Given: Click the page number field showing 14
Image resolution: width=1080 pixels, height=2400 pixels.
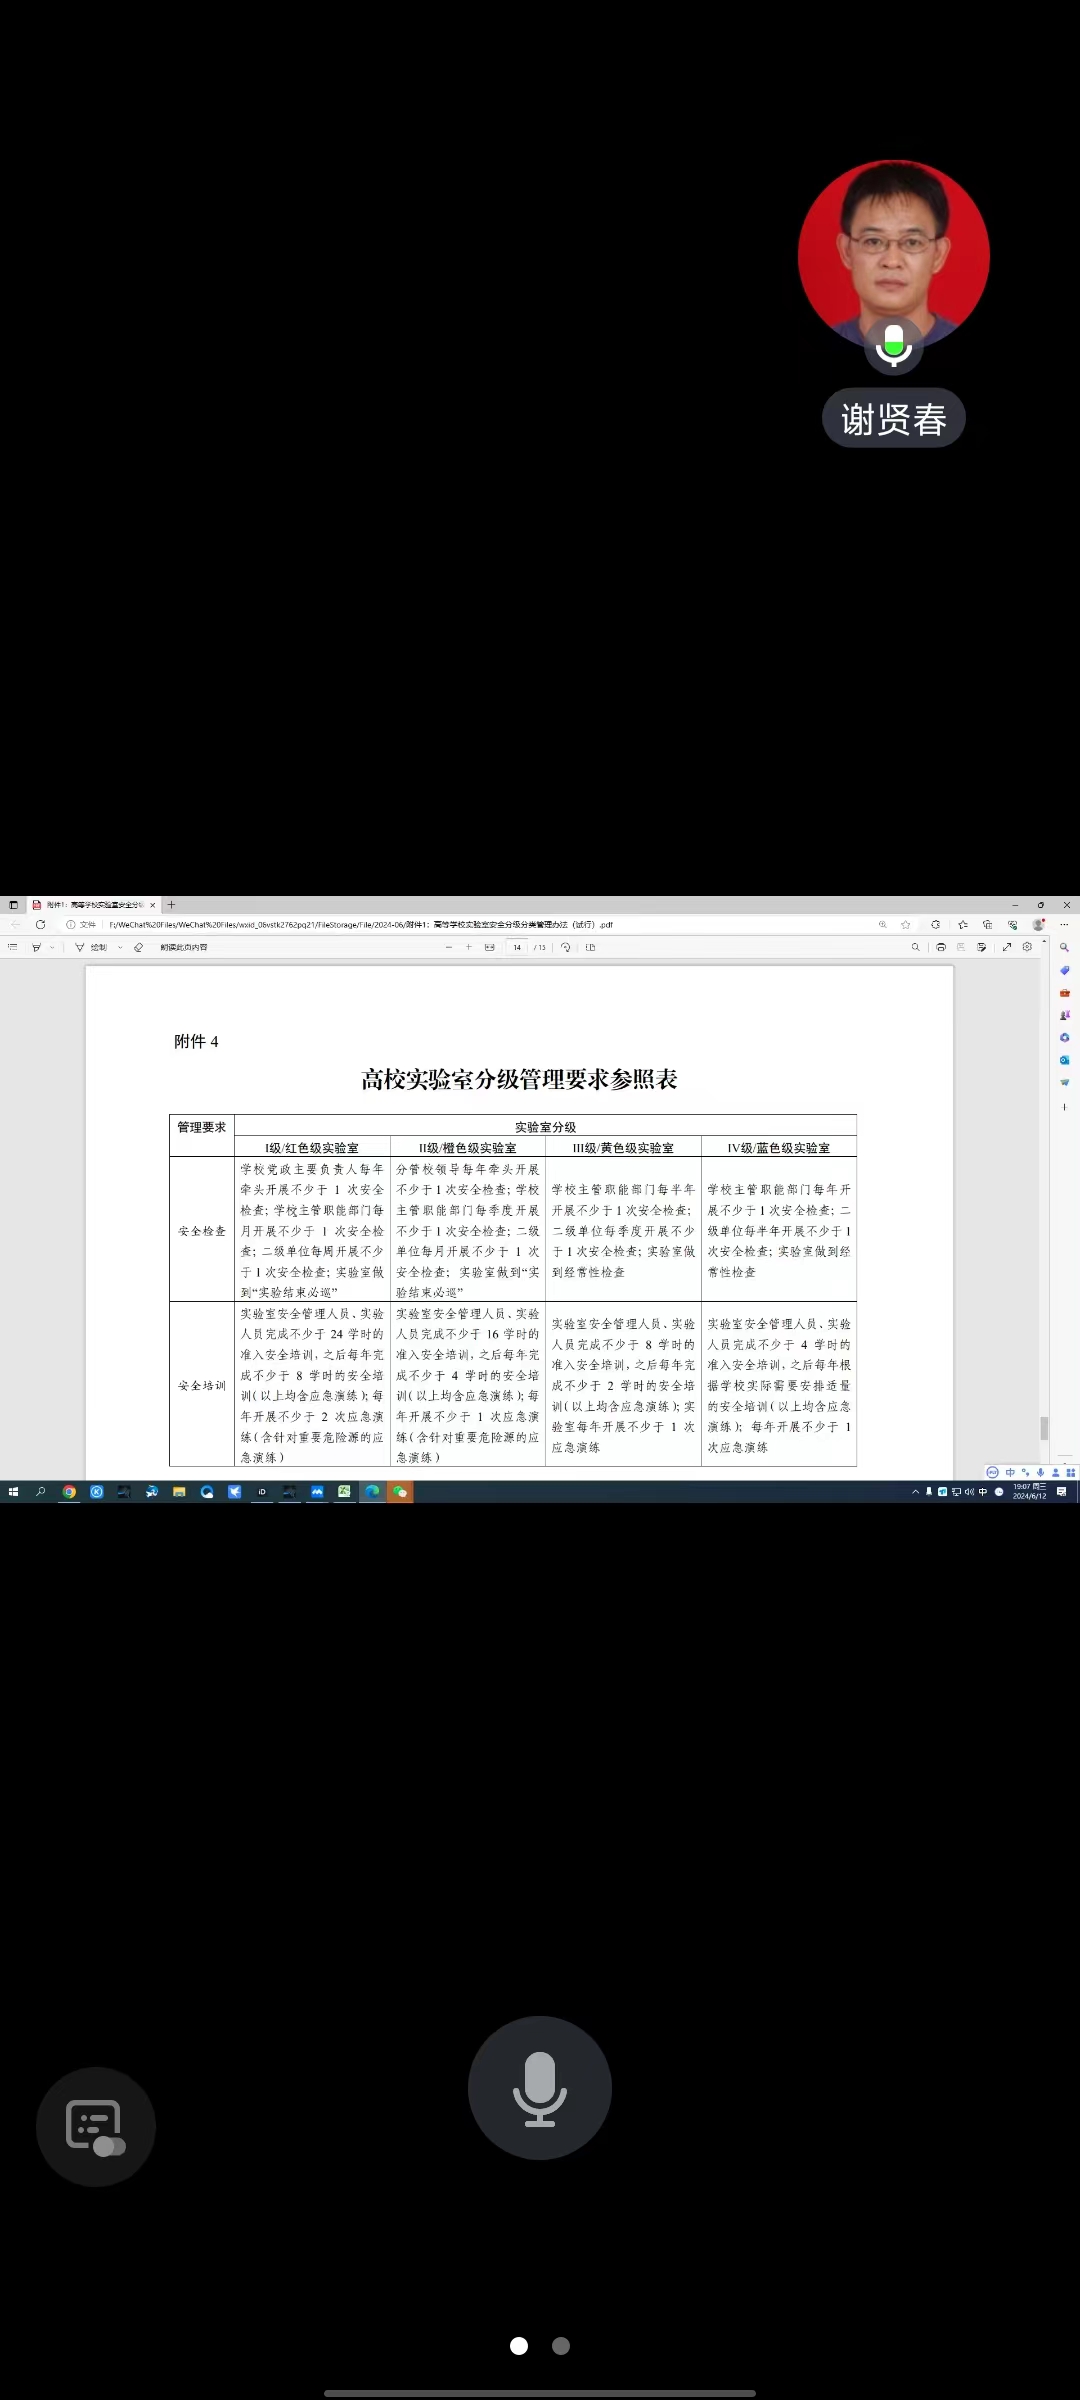Looking at the screenshot, I should [x=517, y=947].
